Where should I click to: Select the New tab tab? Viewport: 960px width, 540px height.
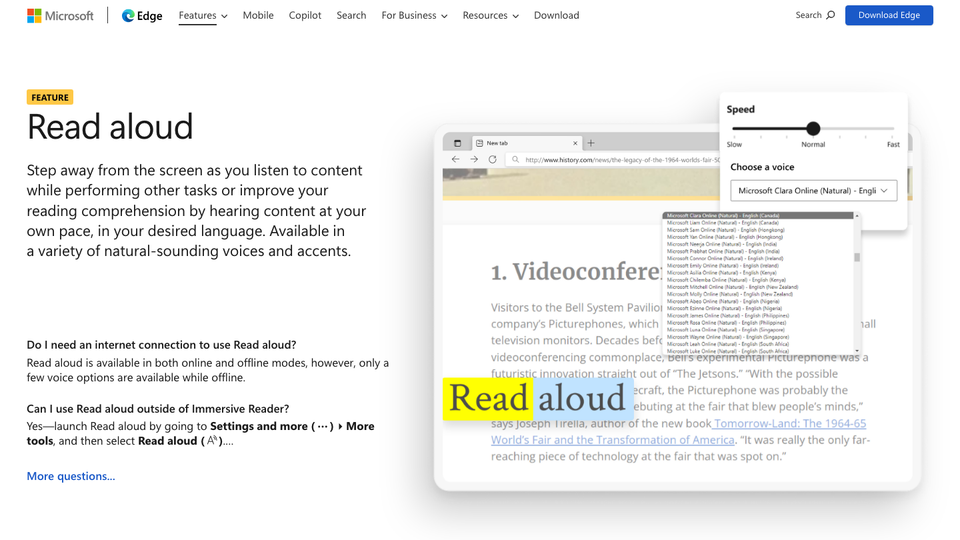tap(527, 143)
